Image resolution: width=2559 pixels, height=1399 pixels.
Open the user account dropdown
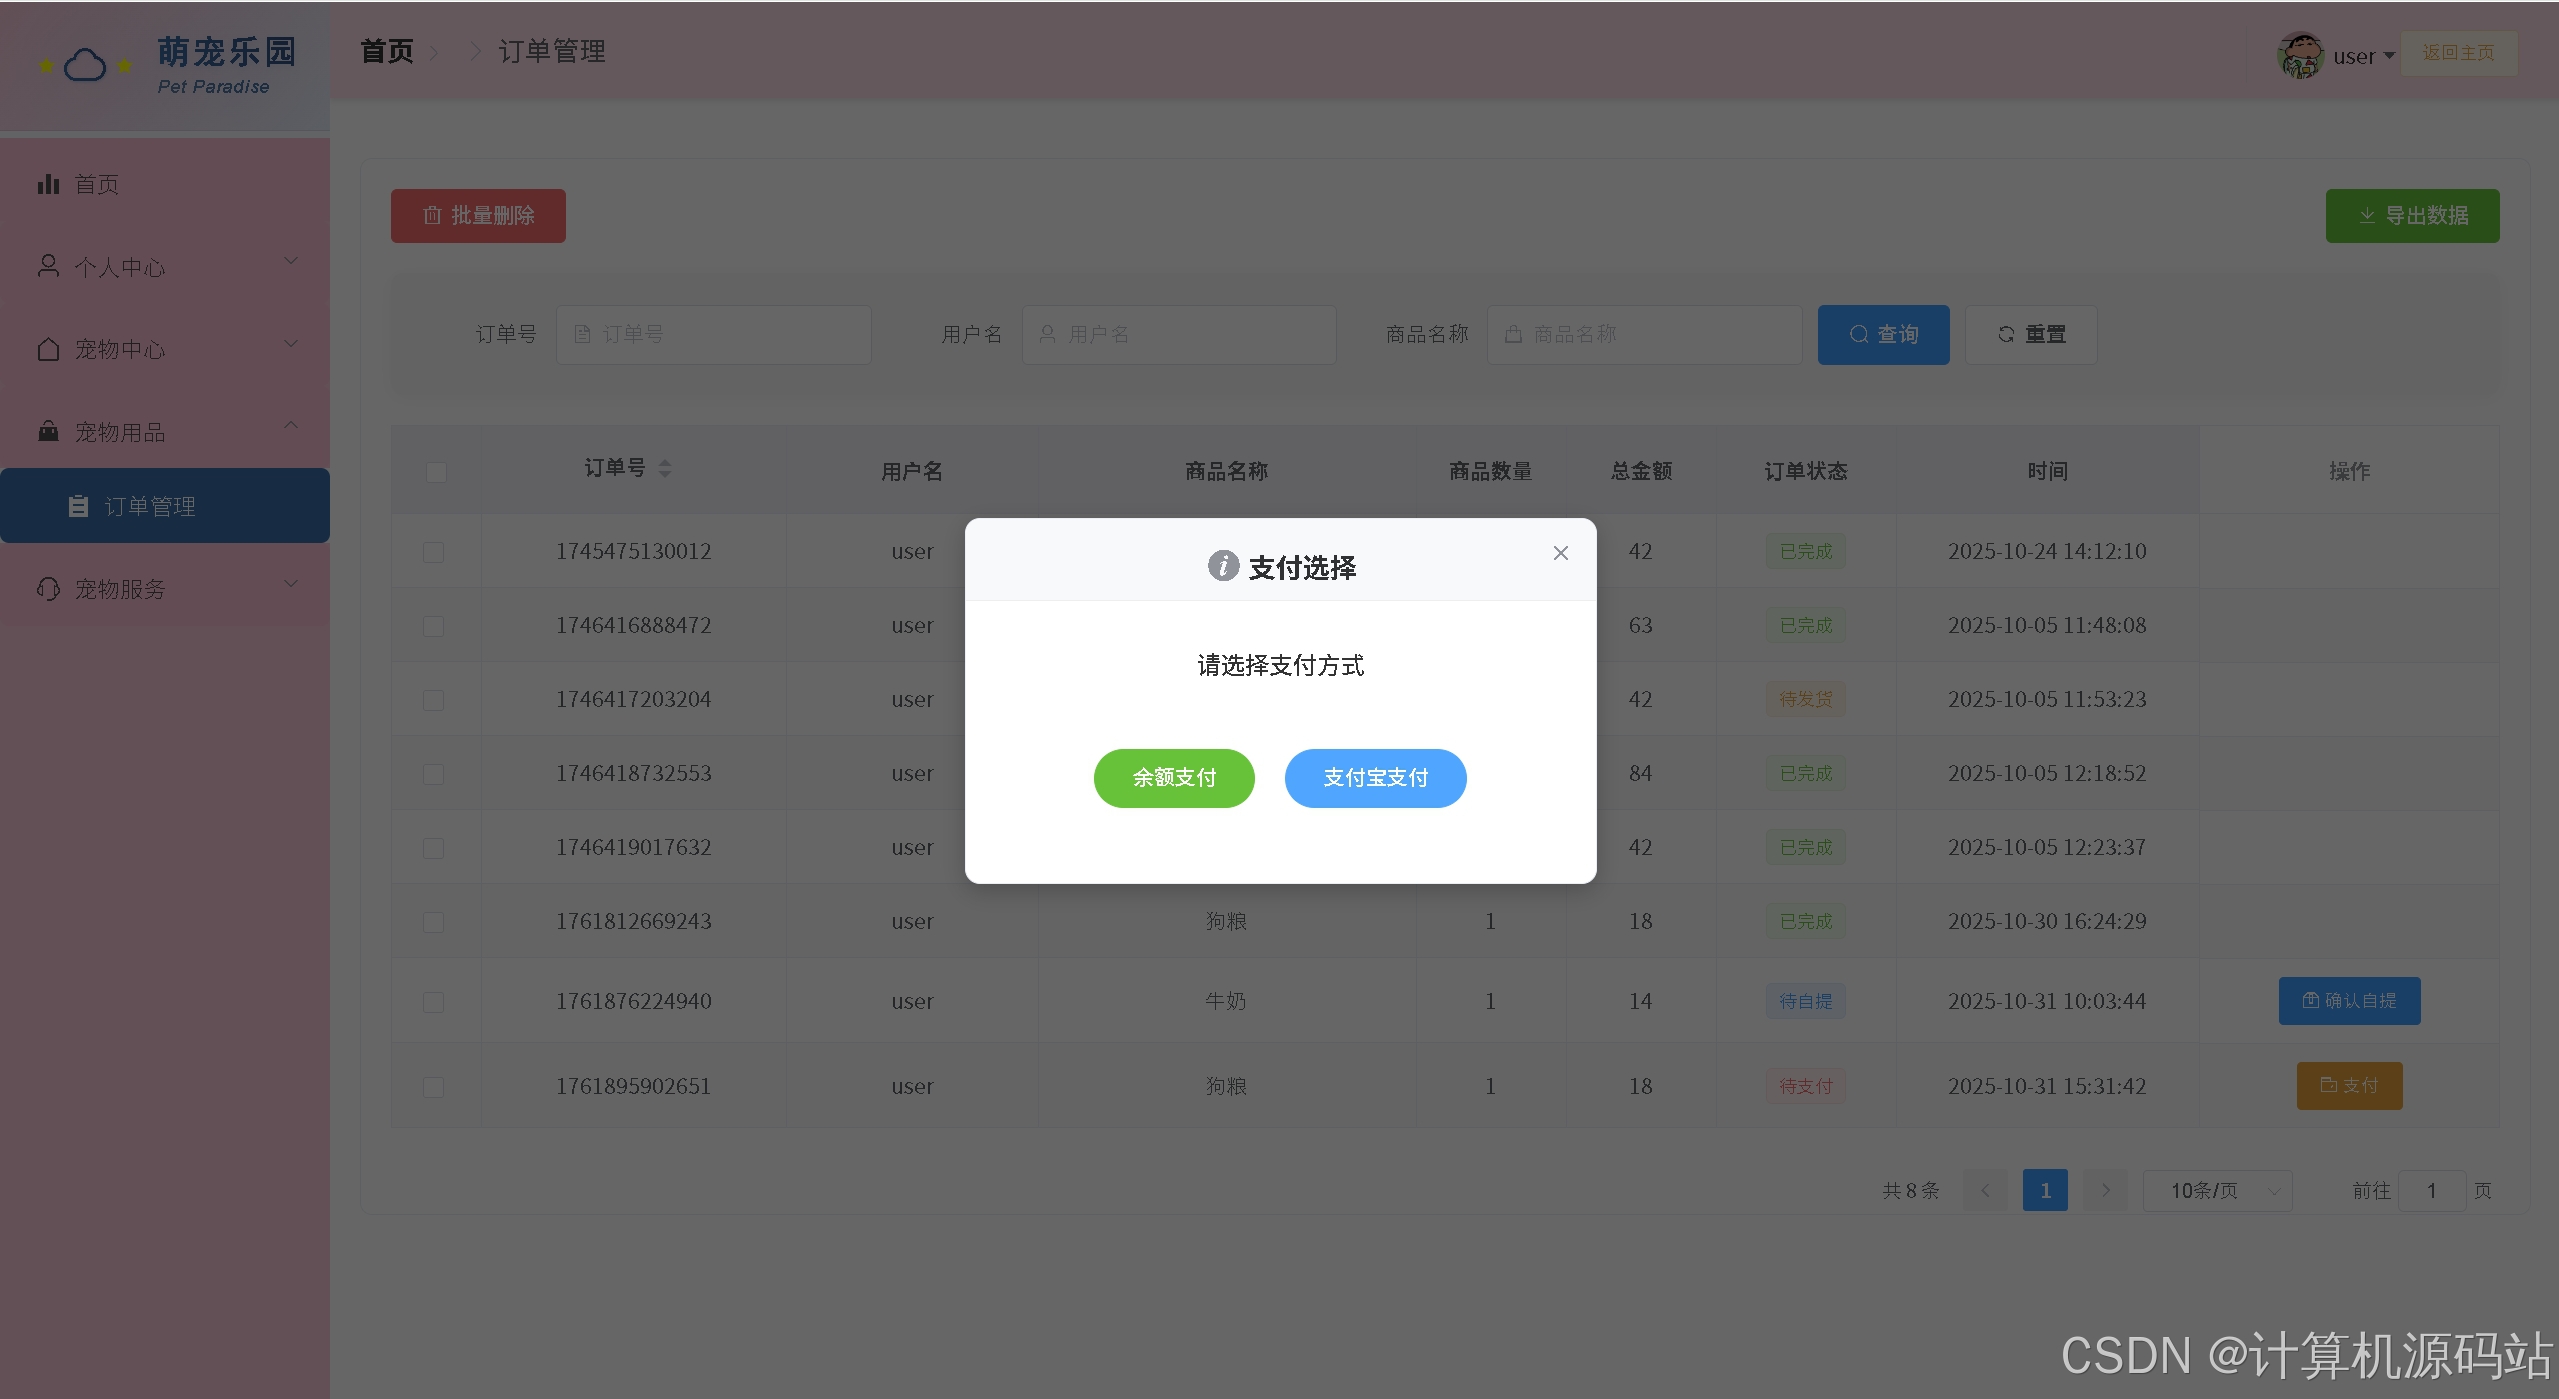2363,56
